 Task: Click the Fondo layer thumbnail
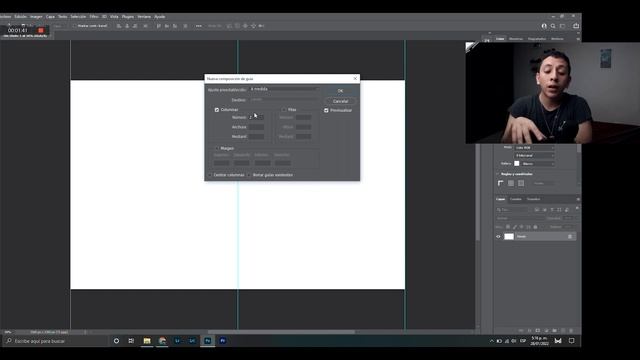pos(509,236)
